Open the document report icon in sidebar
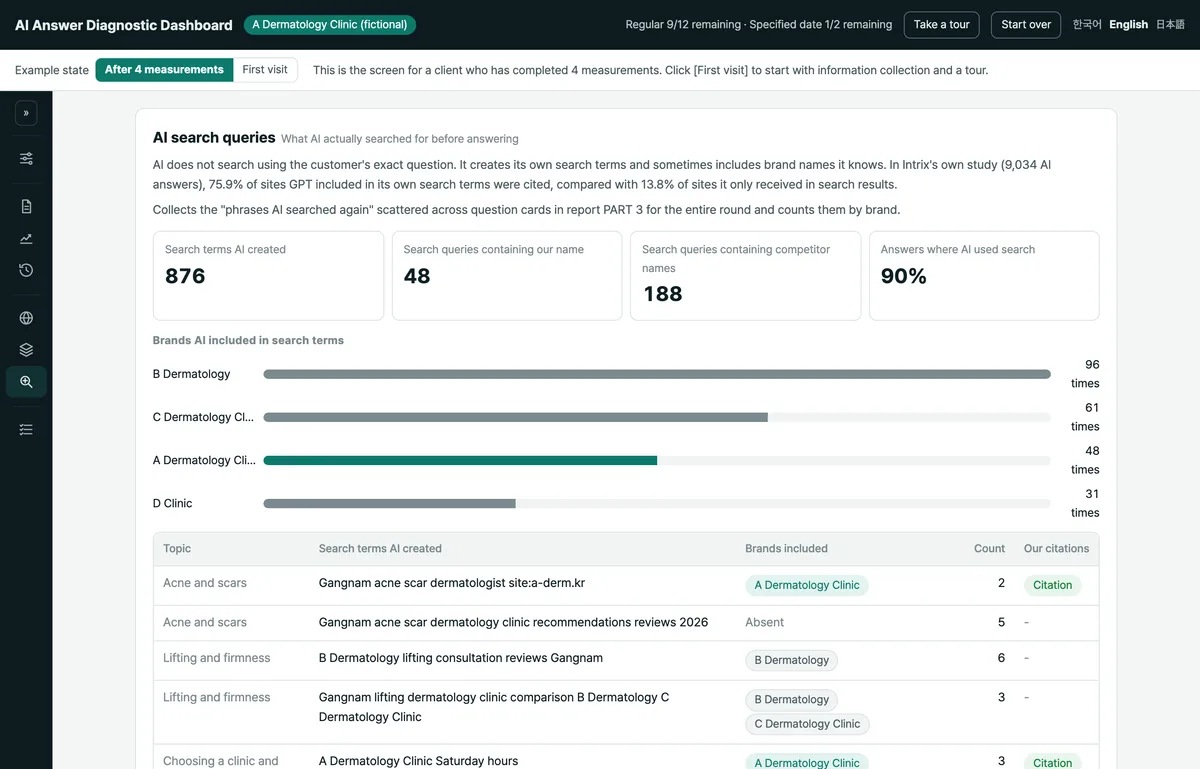 tap(26, 206)
